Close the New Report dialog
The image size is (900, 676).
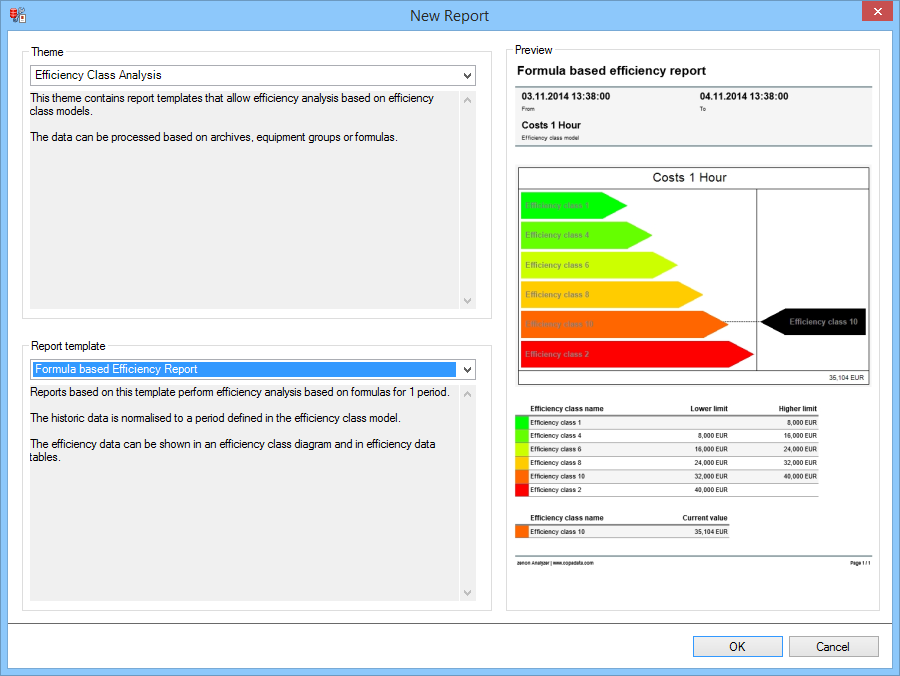(878, 11)
